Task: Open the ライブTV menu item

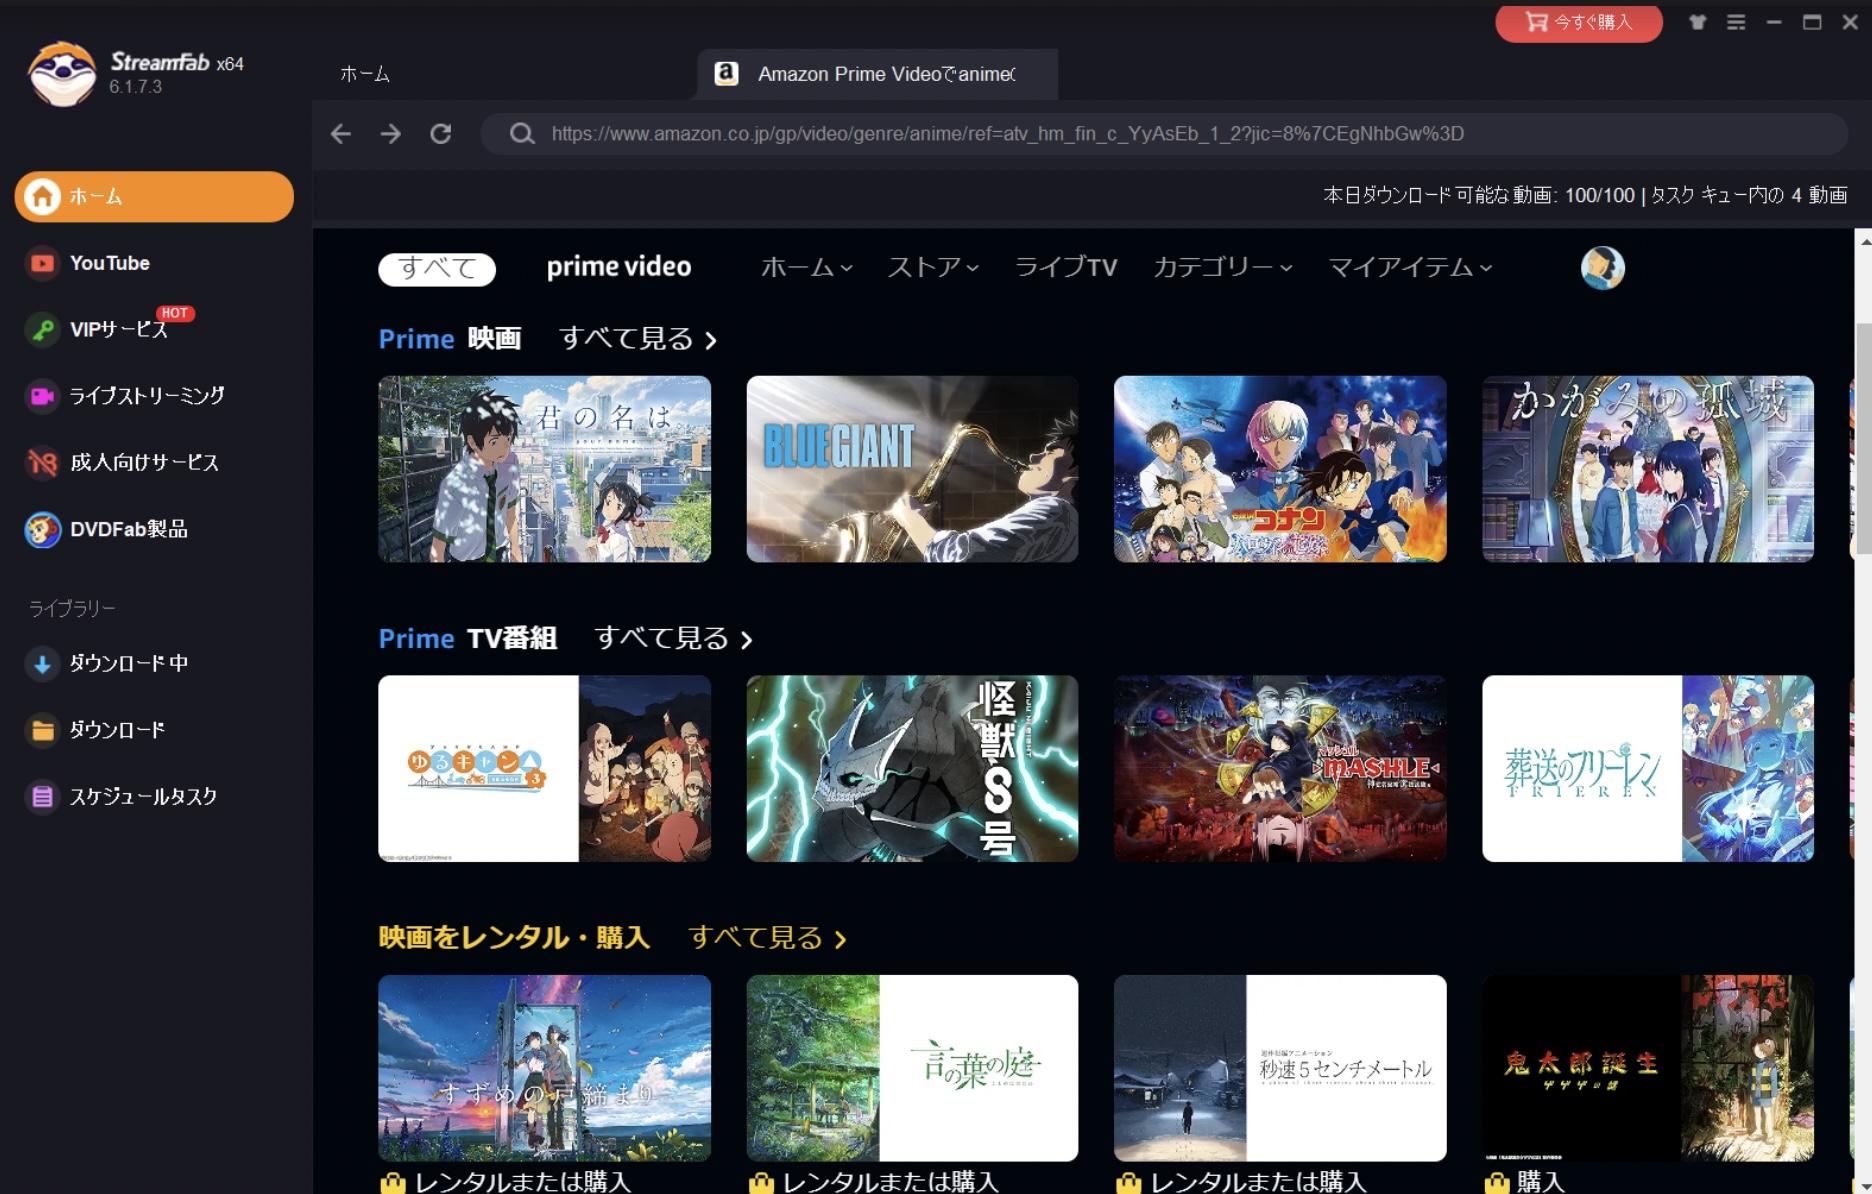Action: pyautogui.click(x=1066, y=267)
